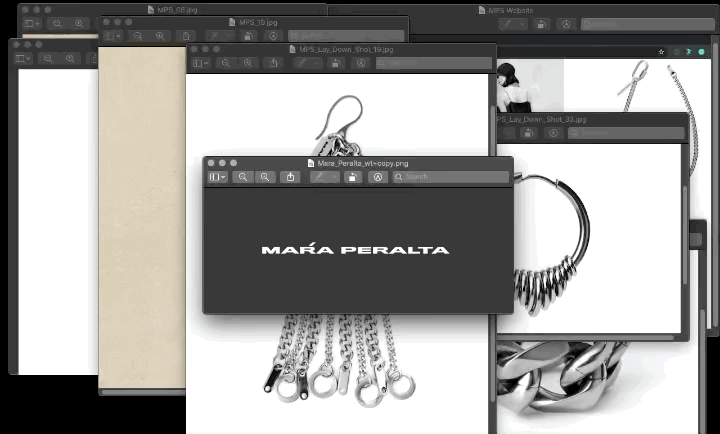Open highlight color dropdown arrow in Mara_Peralta_wt+copy.png window
The width and height of the screenshot is (720, 434).
click(335, 177)
